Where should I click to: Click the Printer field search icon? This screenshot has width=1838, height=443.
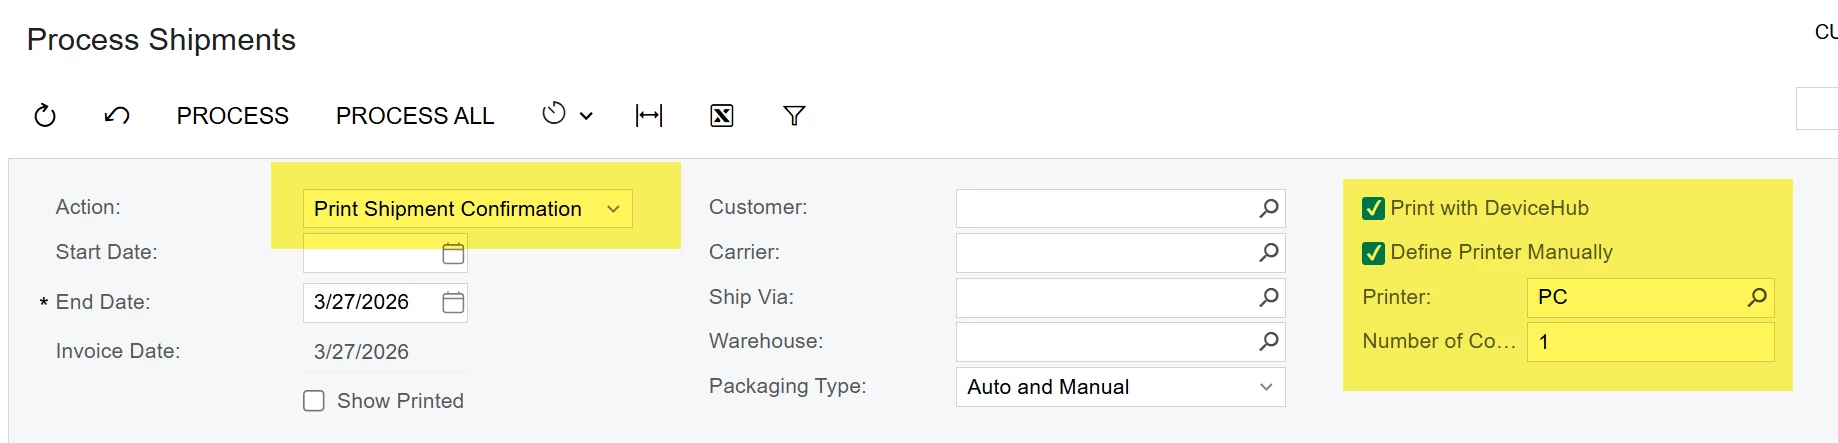[1756, 297]
